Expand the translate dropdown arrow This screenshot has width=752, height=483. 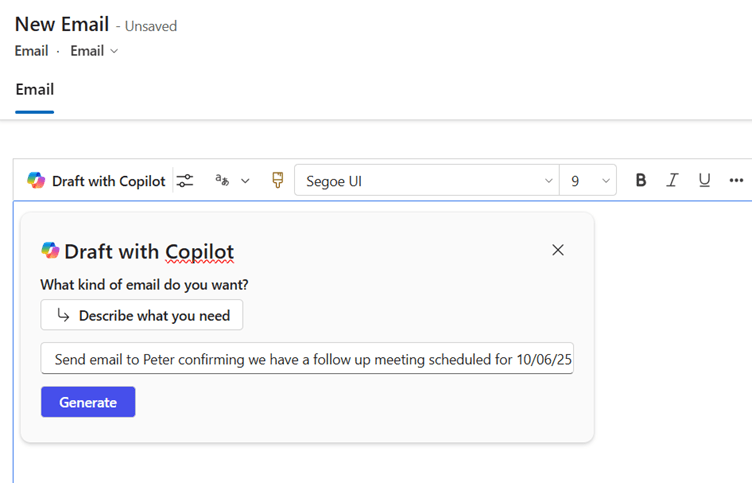click(245, 181)
